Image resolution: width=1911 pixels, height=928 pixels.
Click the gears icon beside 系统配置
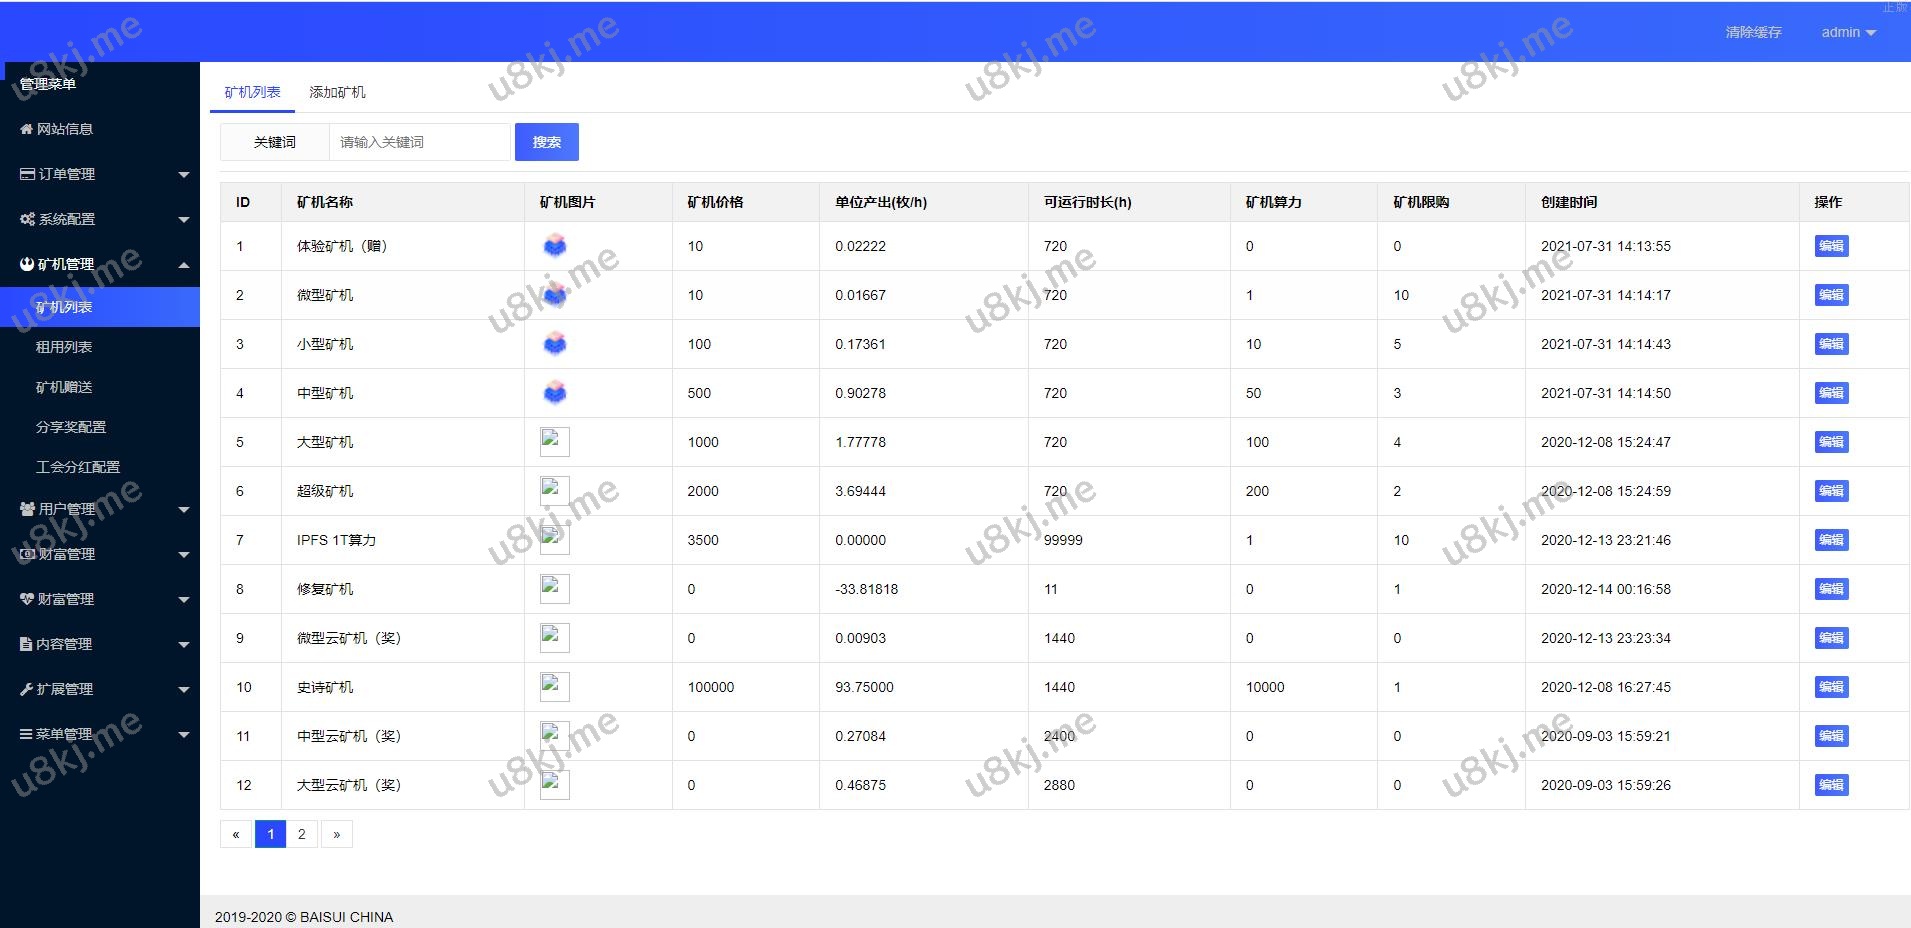pos(27,219)
